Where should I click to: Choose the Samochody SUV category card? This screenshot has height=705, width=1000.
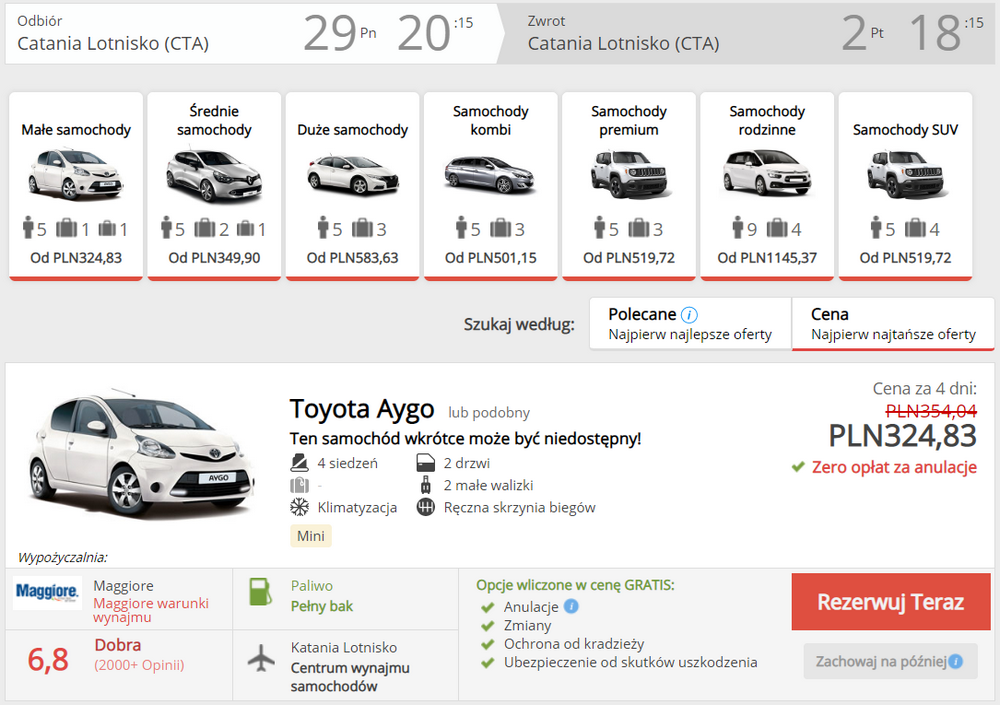906,186
